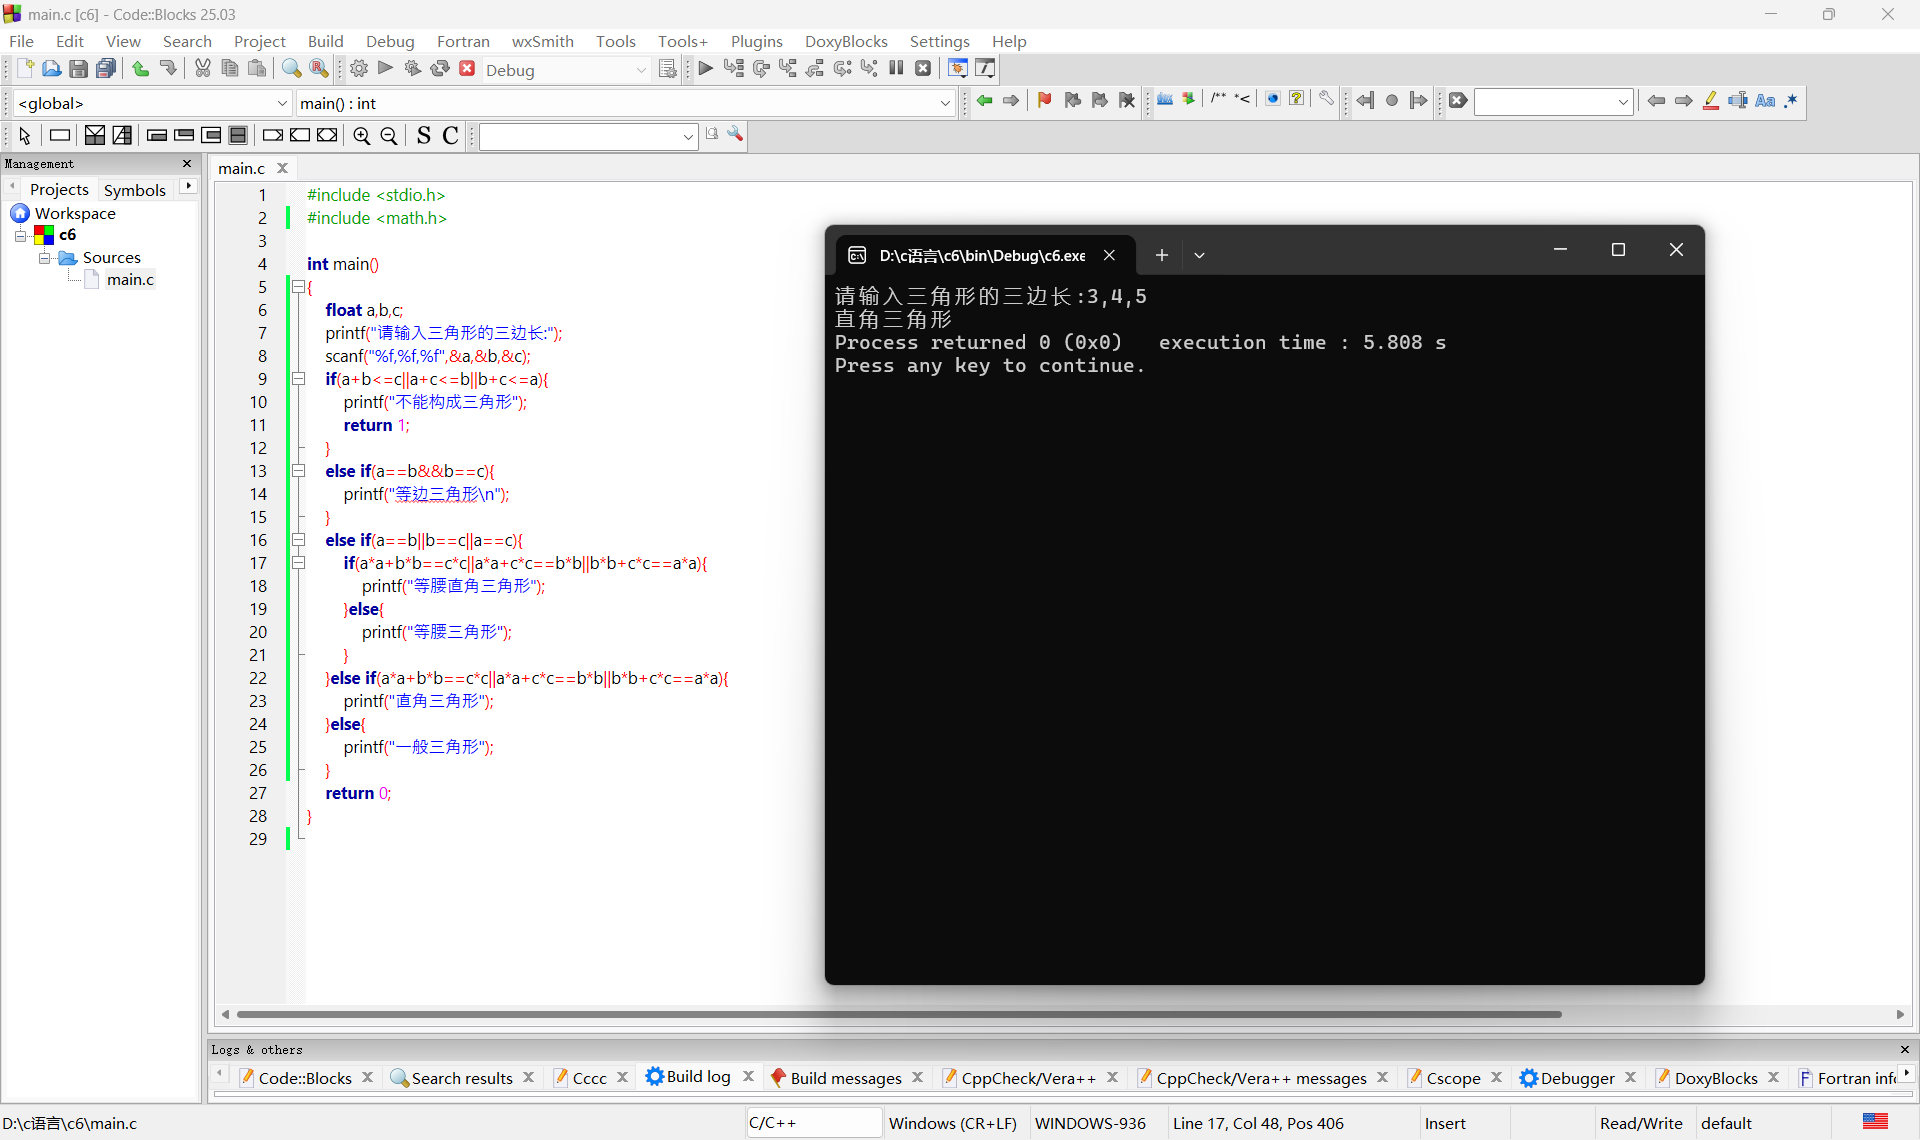Switch to Symbols tab in Management
Image resolution: width=1920 pixels, height=1140 pixels.
[134, 189]
